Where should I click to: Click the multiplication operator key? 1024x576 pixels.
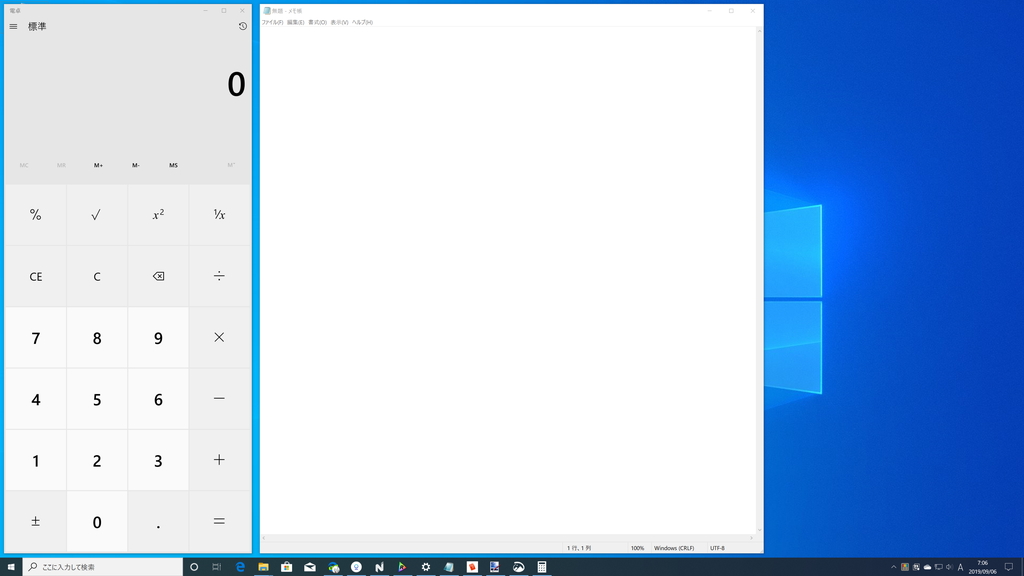point(219,338)
